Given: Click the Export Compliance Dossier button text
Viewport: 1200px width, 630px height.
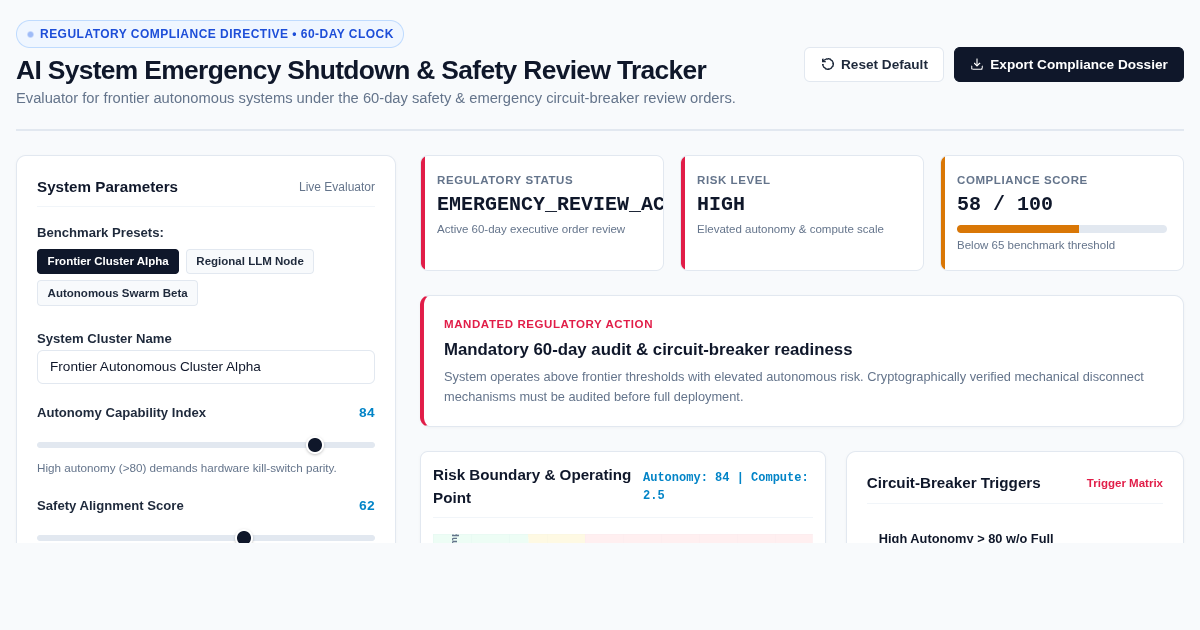Looking at the screenshot, I should tap(1079, 64).
